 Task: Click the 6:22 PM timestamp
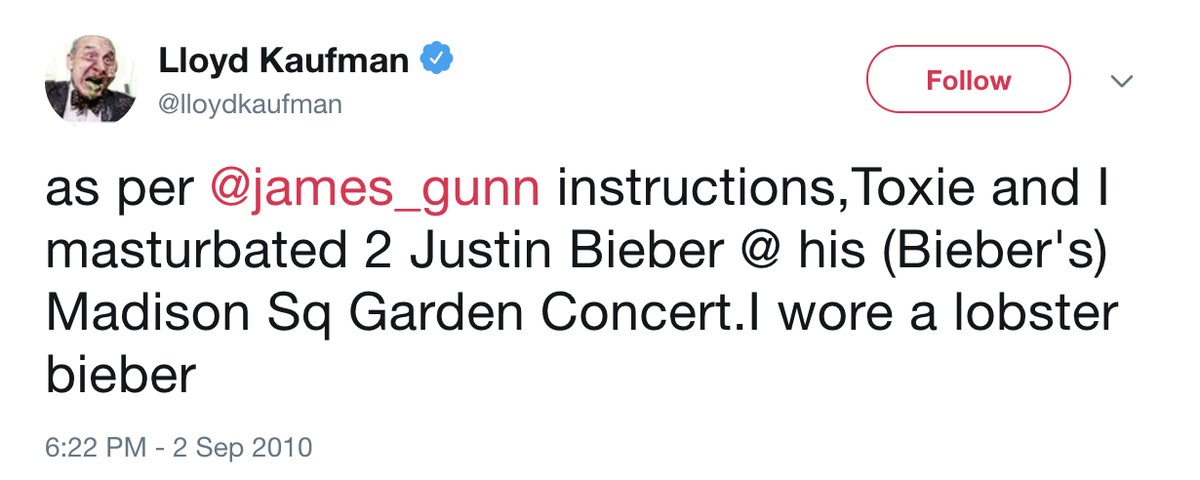tap(90, 446)
